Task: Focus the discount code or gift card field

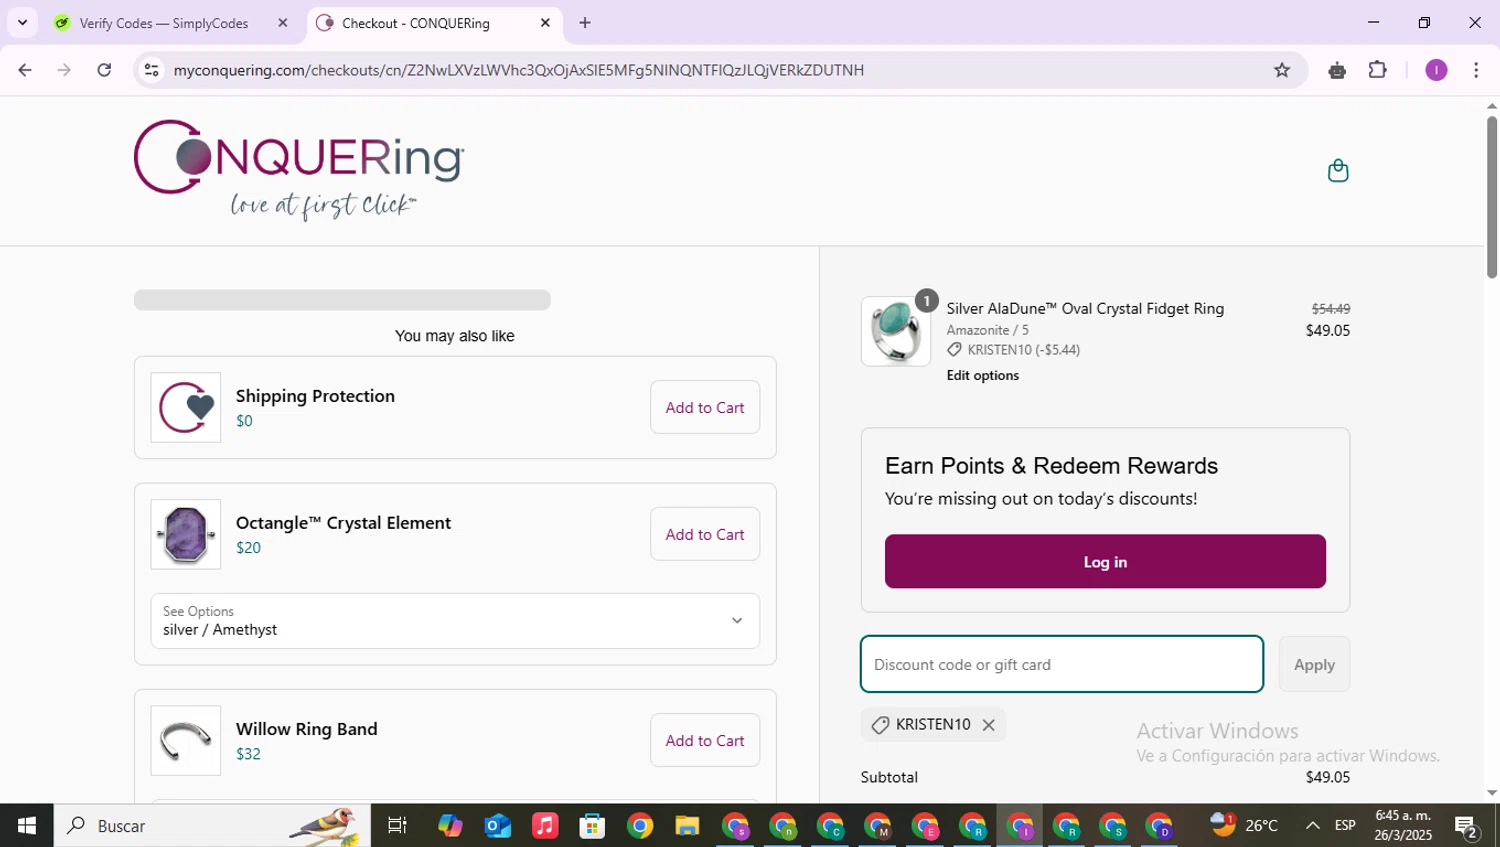Action: click(1062, 664)
